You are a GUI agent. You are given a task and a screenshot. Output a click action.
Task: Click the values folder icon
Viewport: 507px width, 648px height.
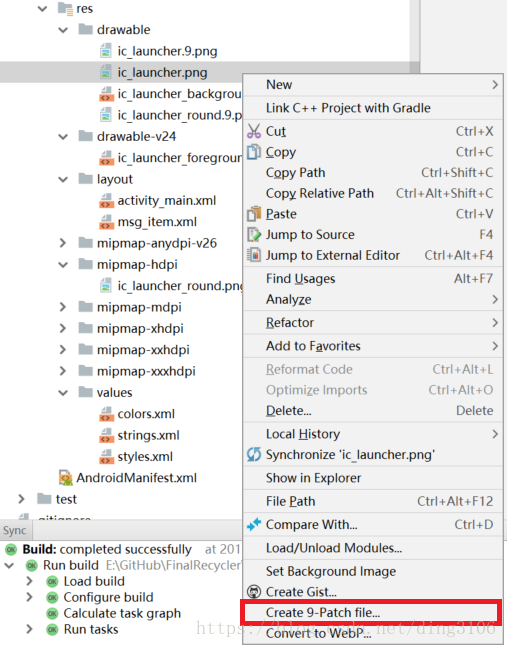coord(86,392)
